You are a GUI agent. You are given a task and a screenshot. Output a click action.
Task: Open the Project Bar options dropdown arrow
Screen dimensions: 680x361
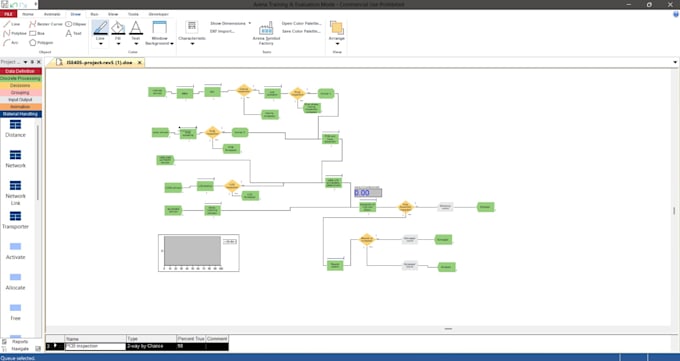click(25, 62)
